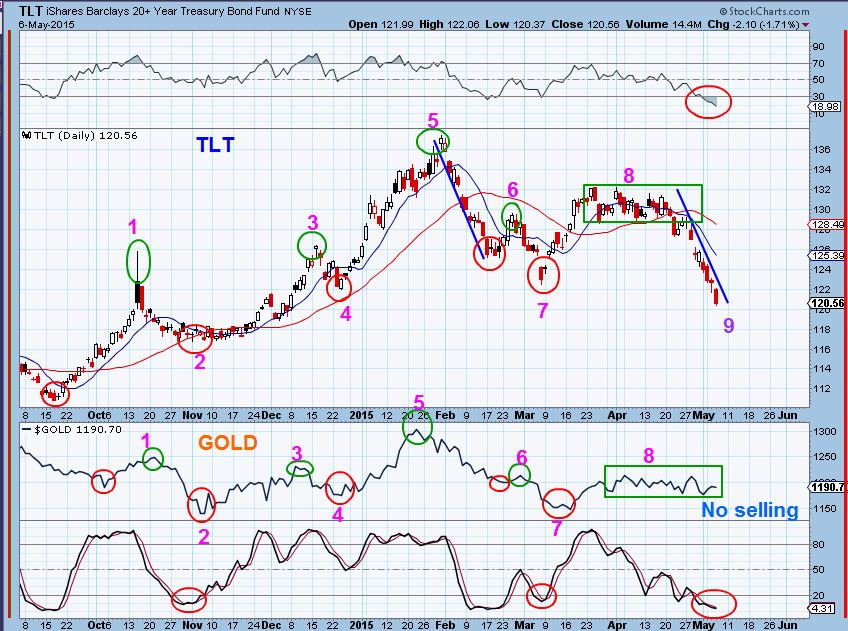
Task: Click the 80 level on the stochastic axis
Action: (819, 544)
